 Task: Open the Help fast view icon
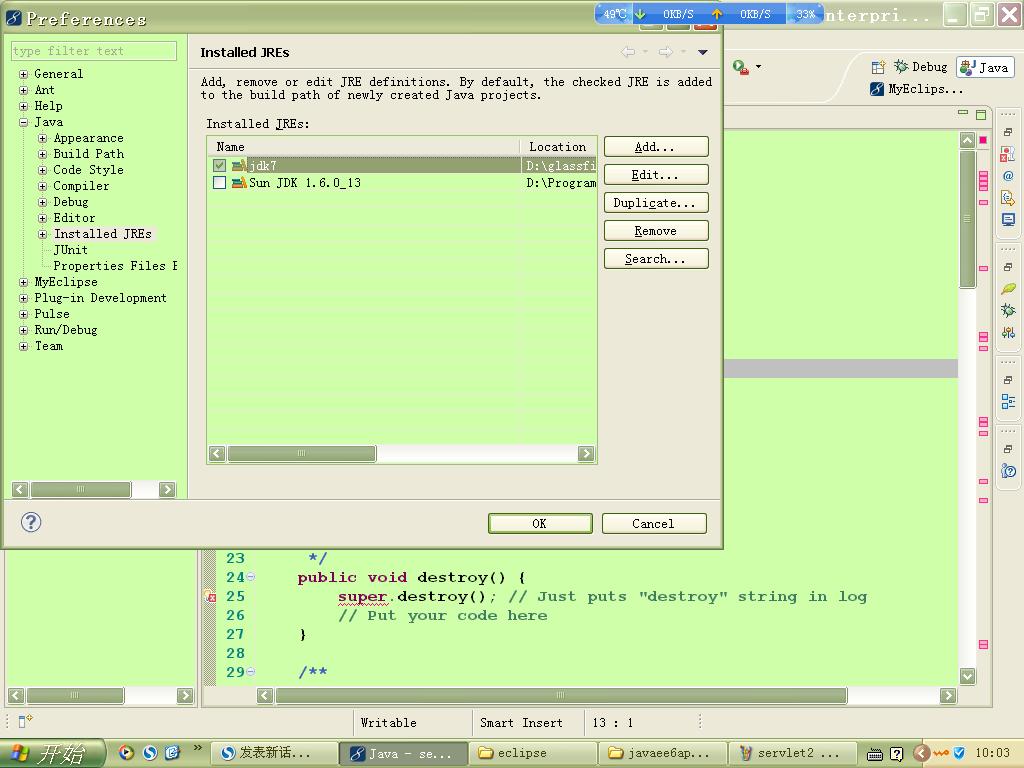point(1008,470)
